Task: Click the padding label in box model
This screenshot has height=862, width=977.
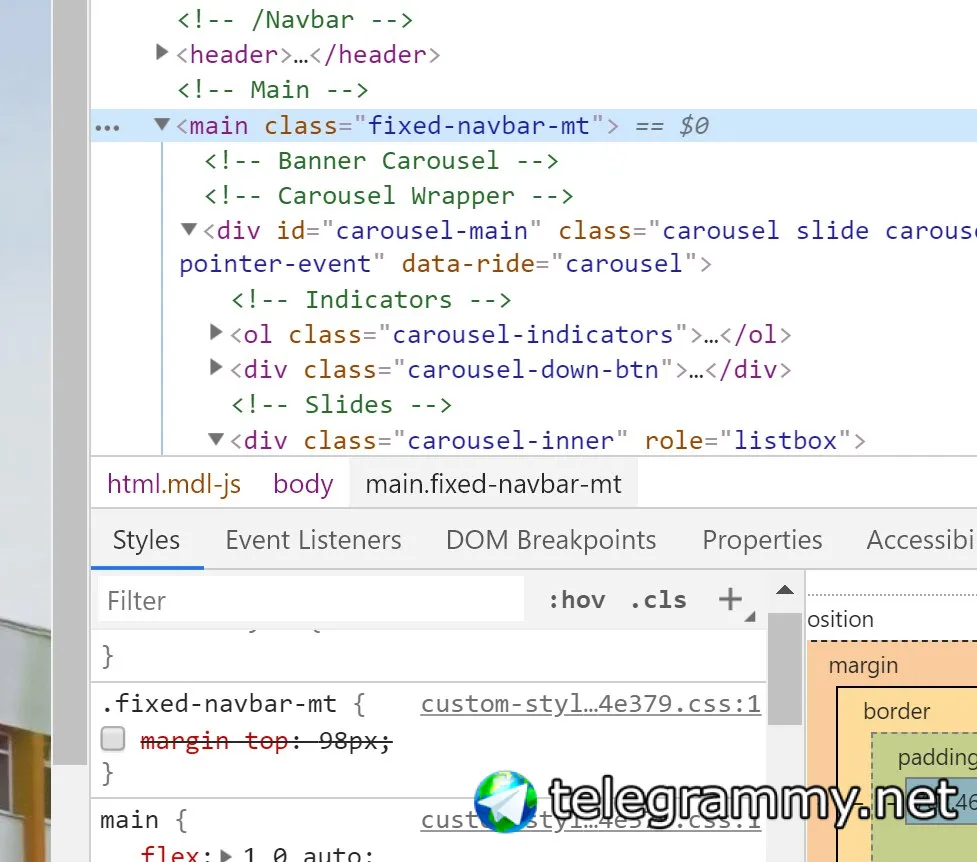Action: click(x=937, y=757)
